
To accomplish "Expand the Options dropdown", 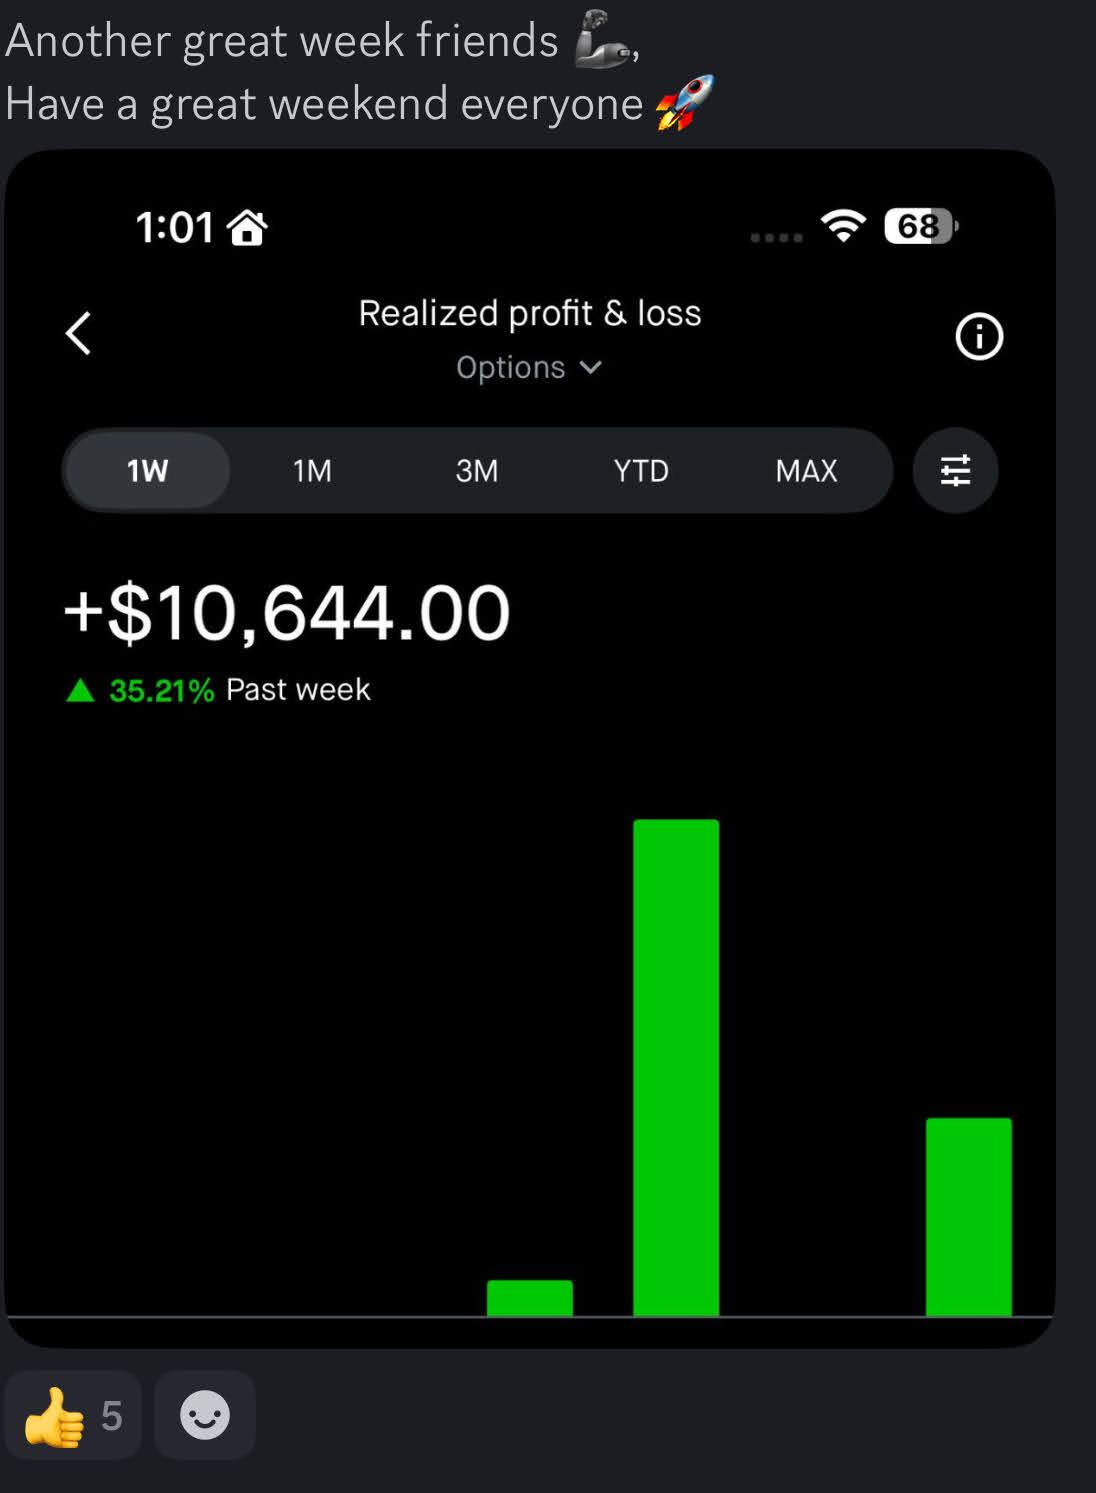I will (529, 368).
